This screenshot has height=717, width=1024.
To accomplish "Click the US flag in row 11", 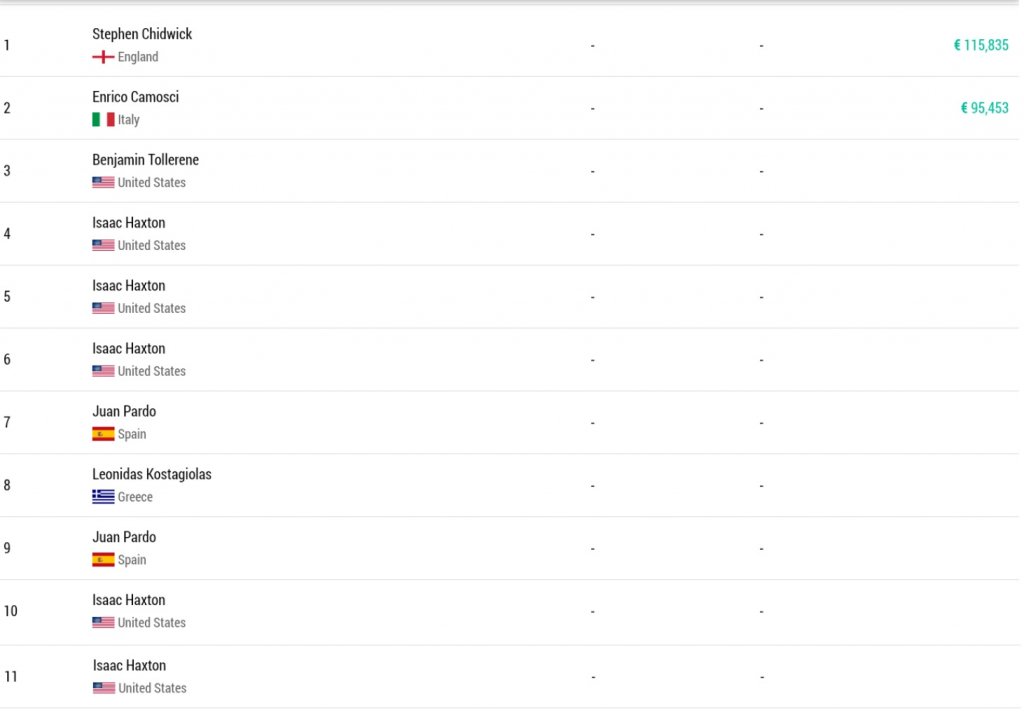I will pos(104,688).
